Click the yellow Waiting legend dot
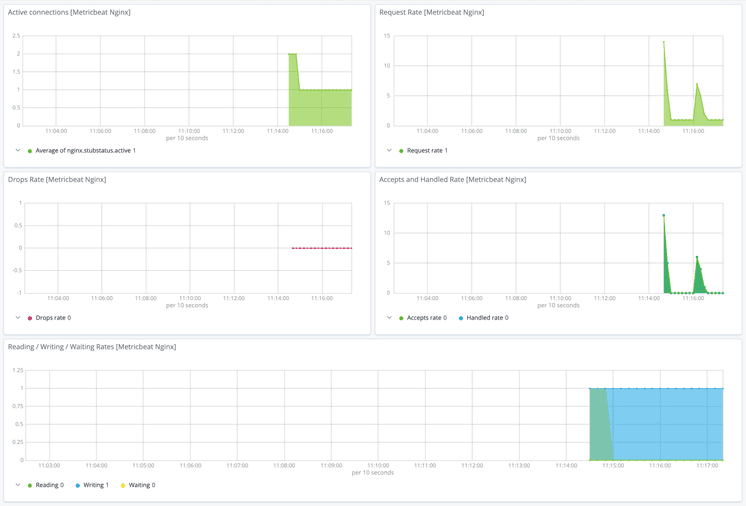This screenshot has width=746, height=506. coord(123,485)
